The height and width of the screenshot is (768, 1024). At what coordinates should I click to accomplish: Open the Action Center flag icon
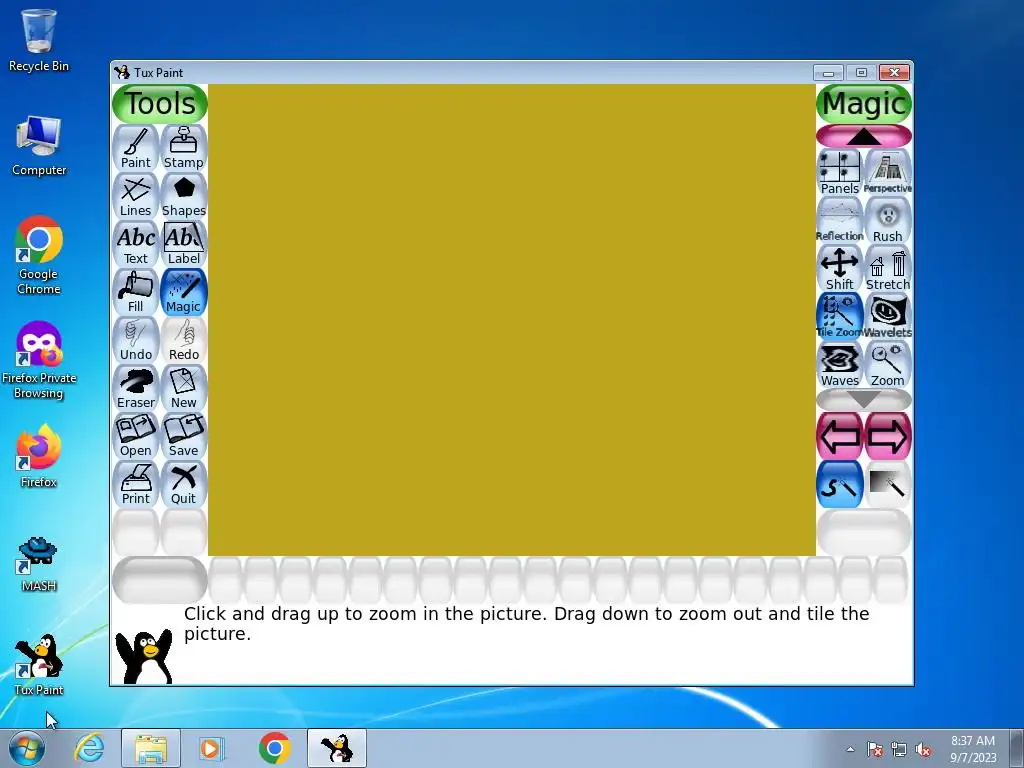[874, 750]
